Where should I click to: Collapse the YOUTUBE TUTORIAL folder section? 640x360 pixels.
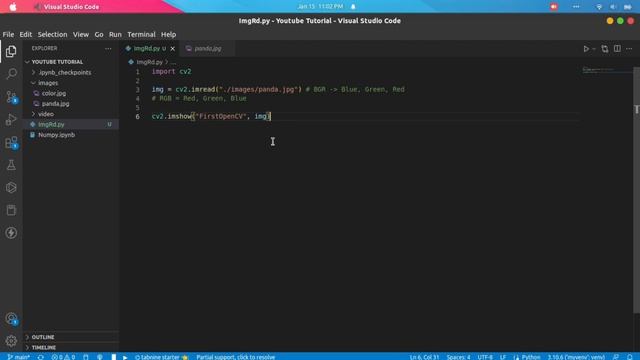71,62
